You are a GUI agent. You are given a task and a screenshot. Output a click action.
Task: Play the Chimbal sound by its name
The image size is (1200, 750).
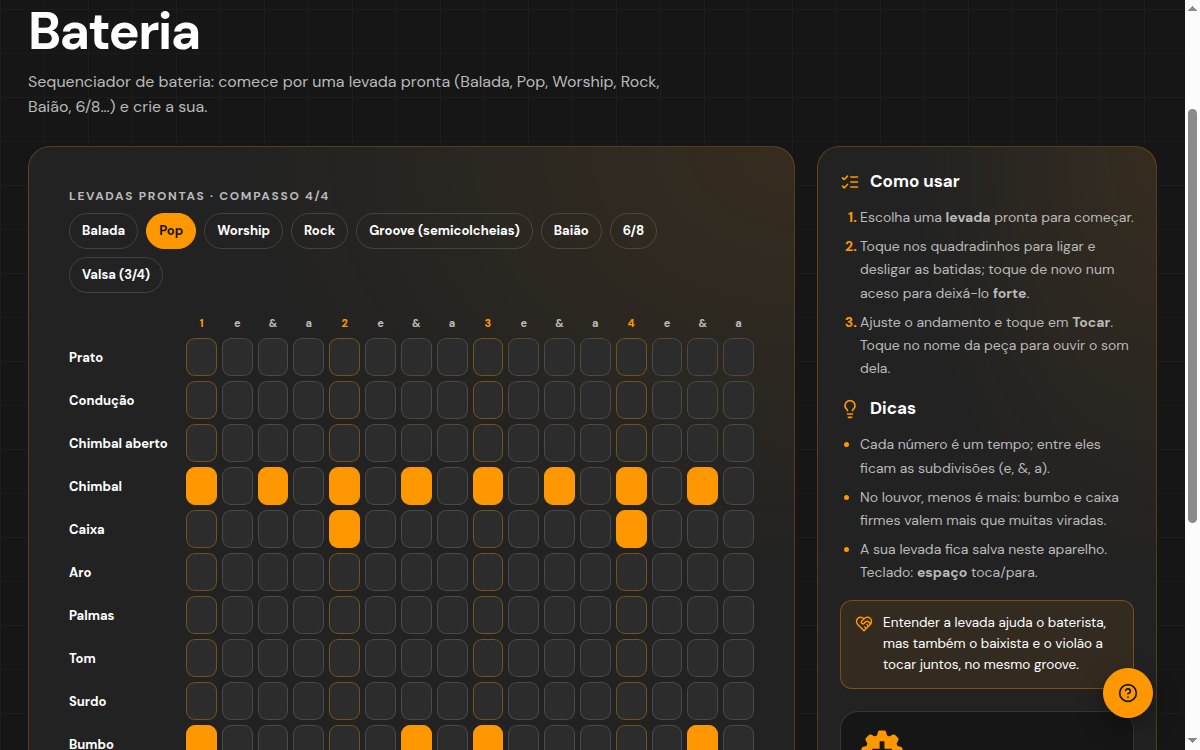(x=95, y=487)
